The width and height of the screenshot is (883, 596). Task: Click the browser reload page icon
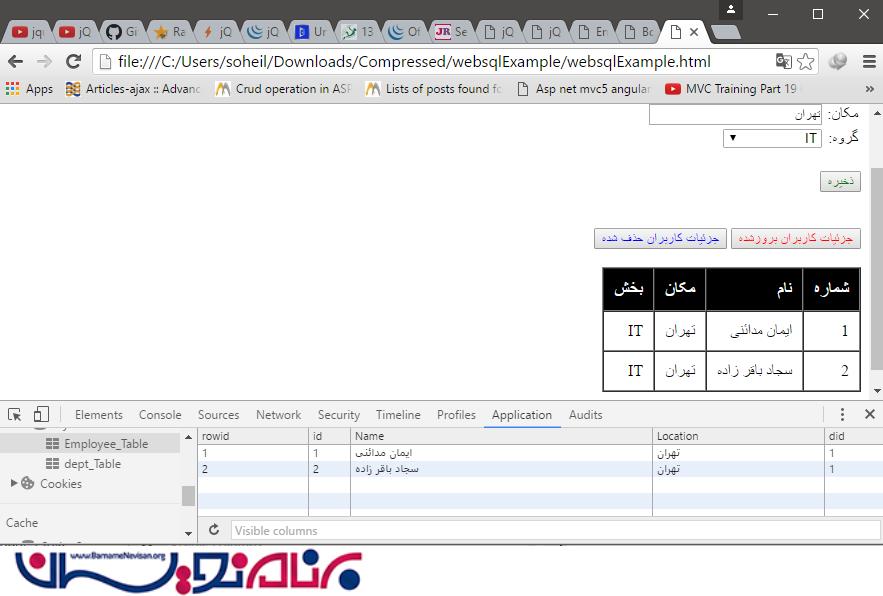pos(73,62)
